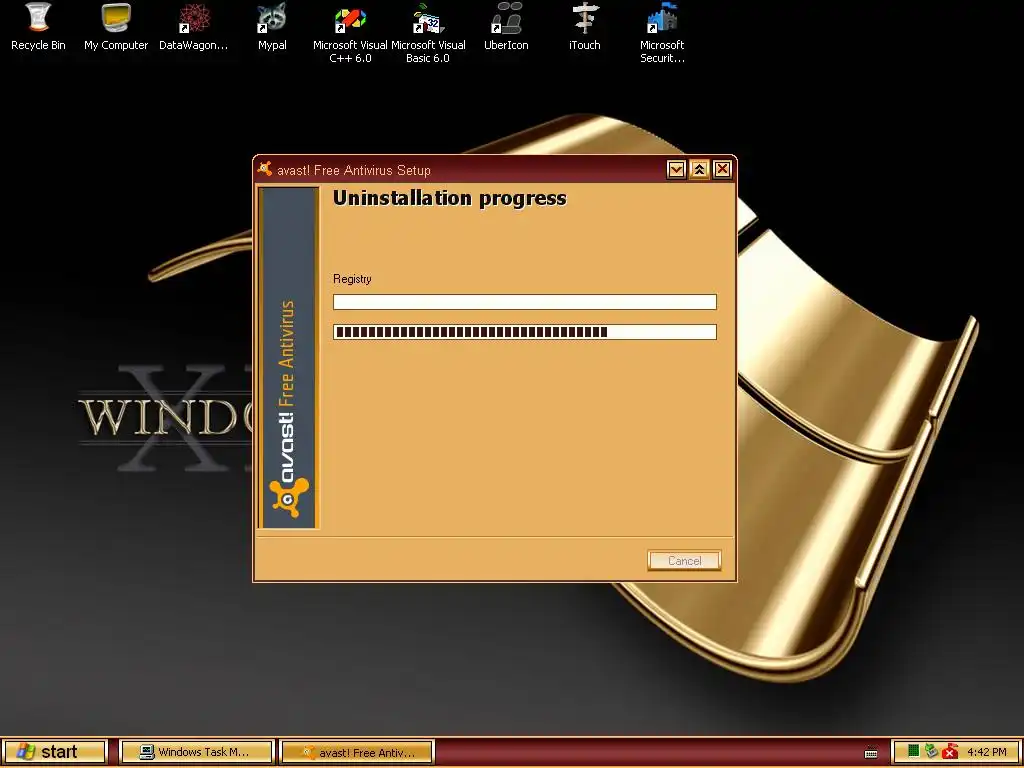The width and height of the screenshot is (1024, 768).
Task: Select the Mypal browser shortcut
Action: [272, 26]
